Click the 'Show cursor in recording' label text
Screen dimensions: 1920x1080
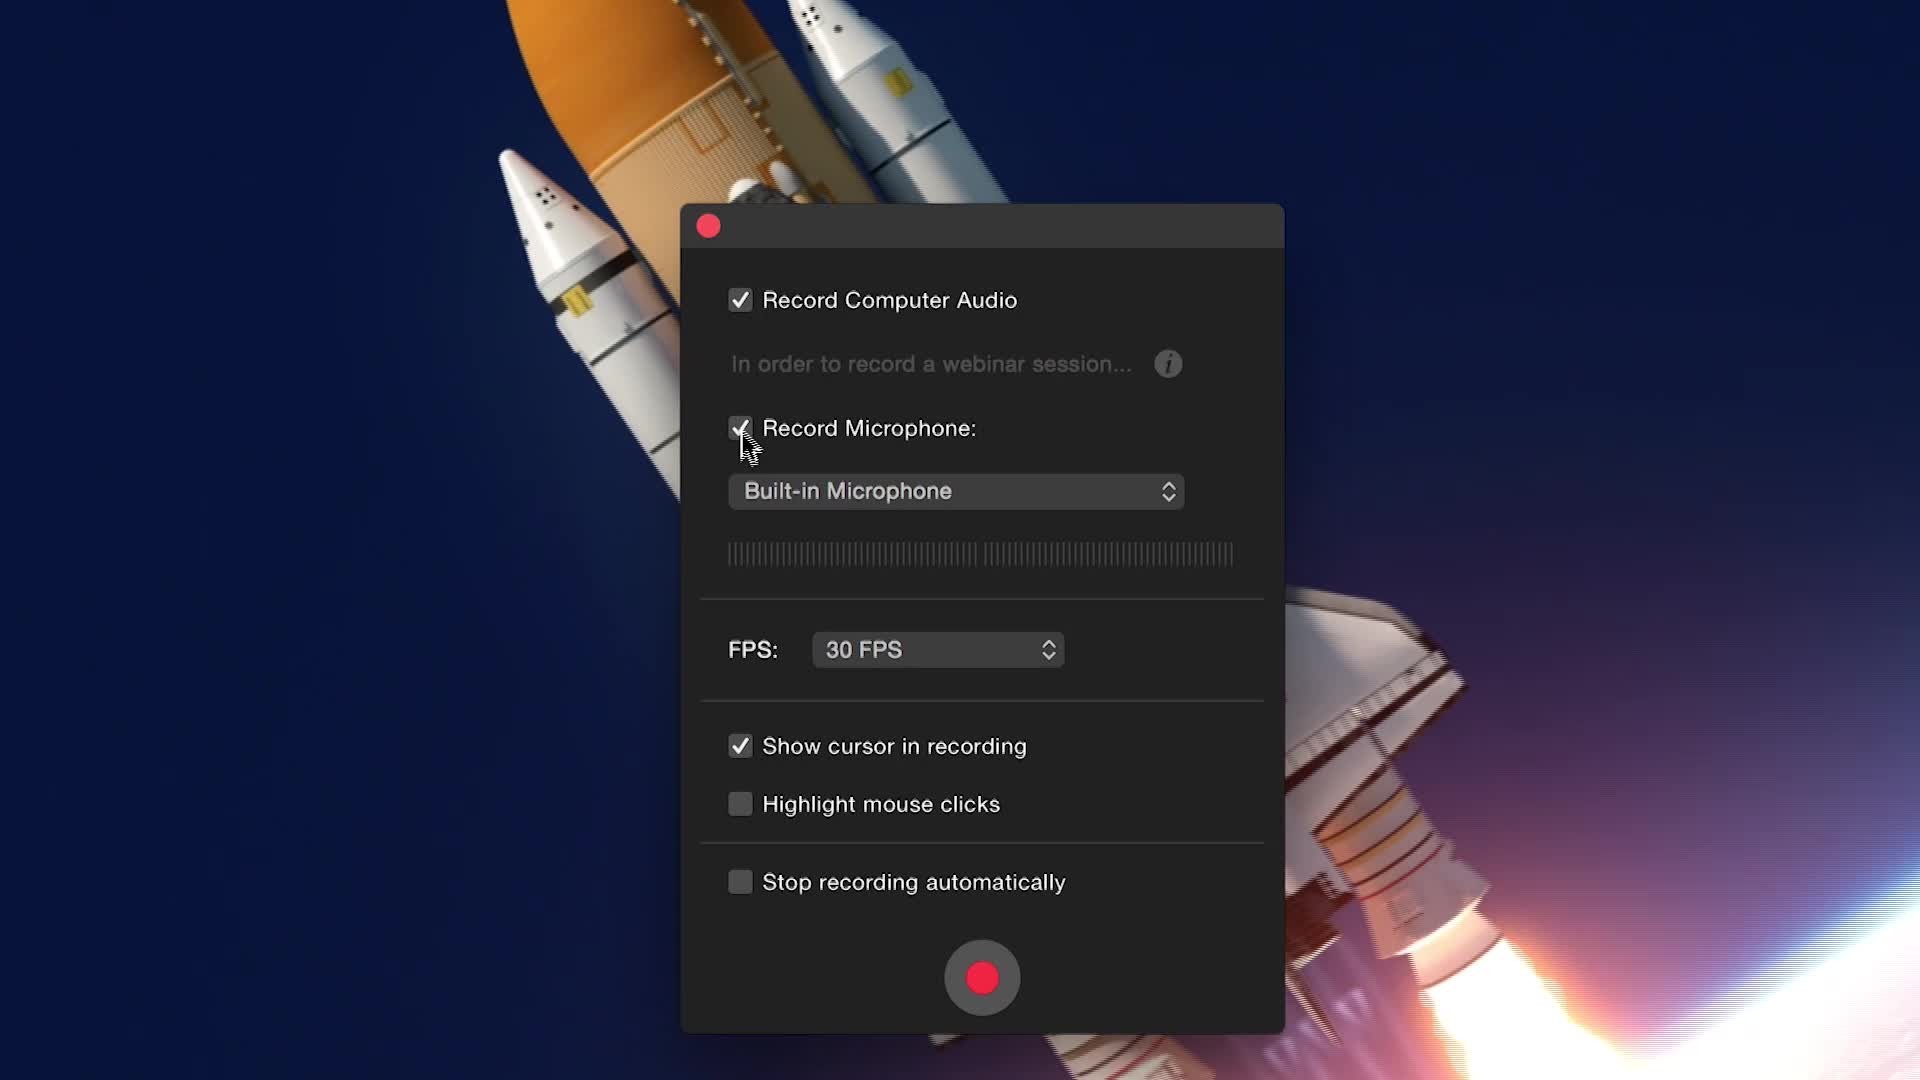tap(894, 746)
